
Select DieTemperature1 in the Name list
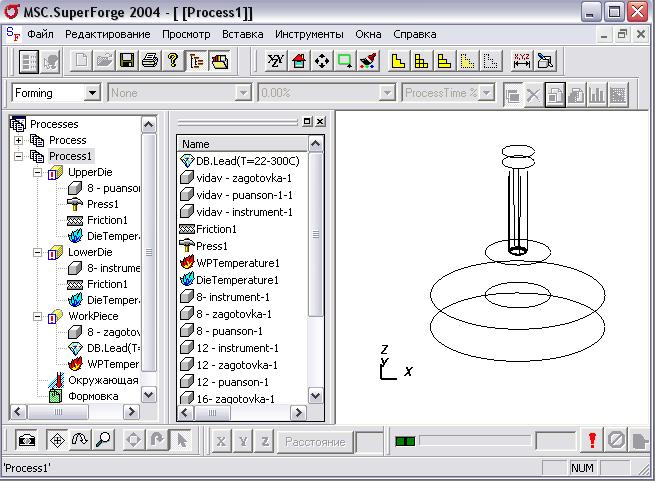(237, 280)
